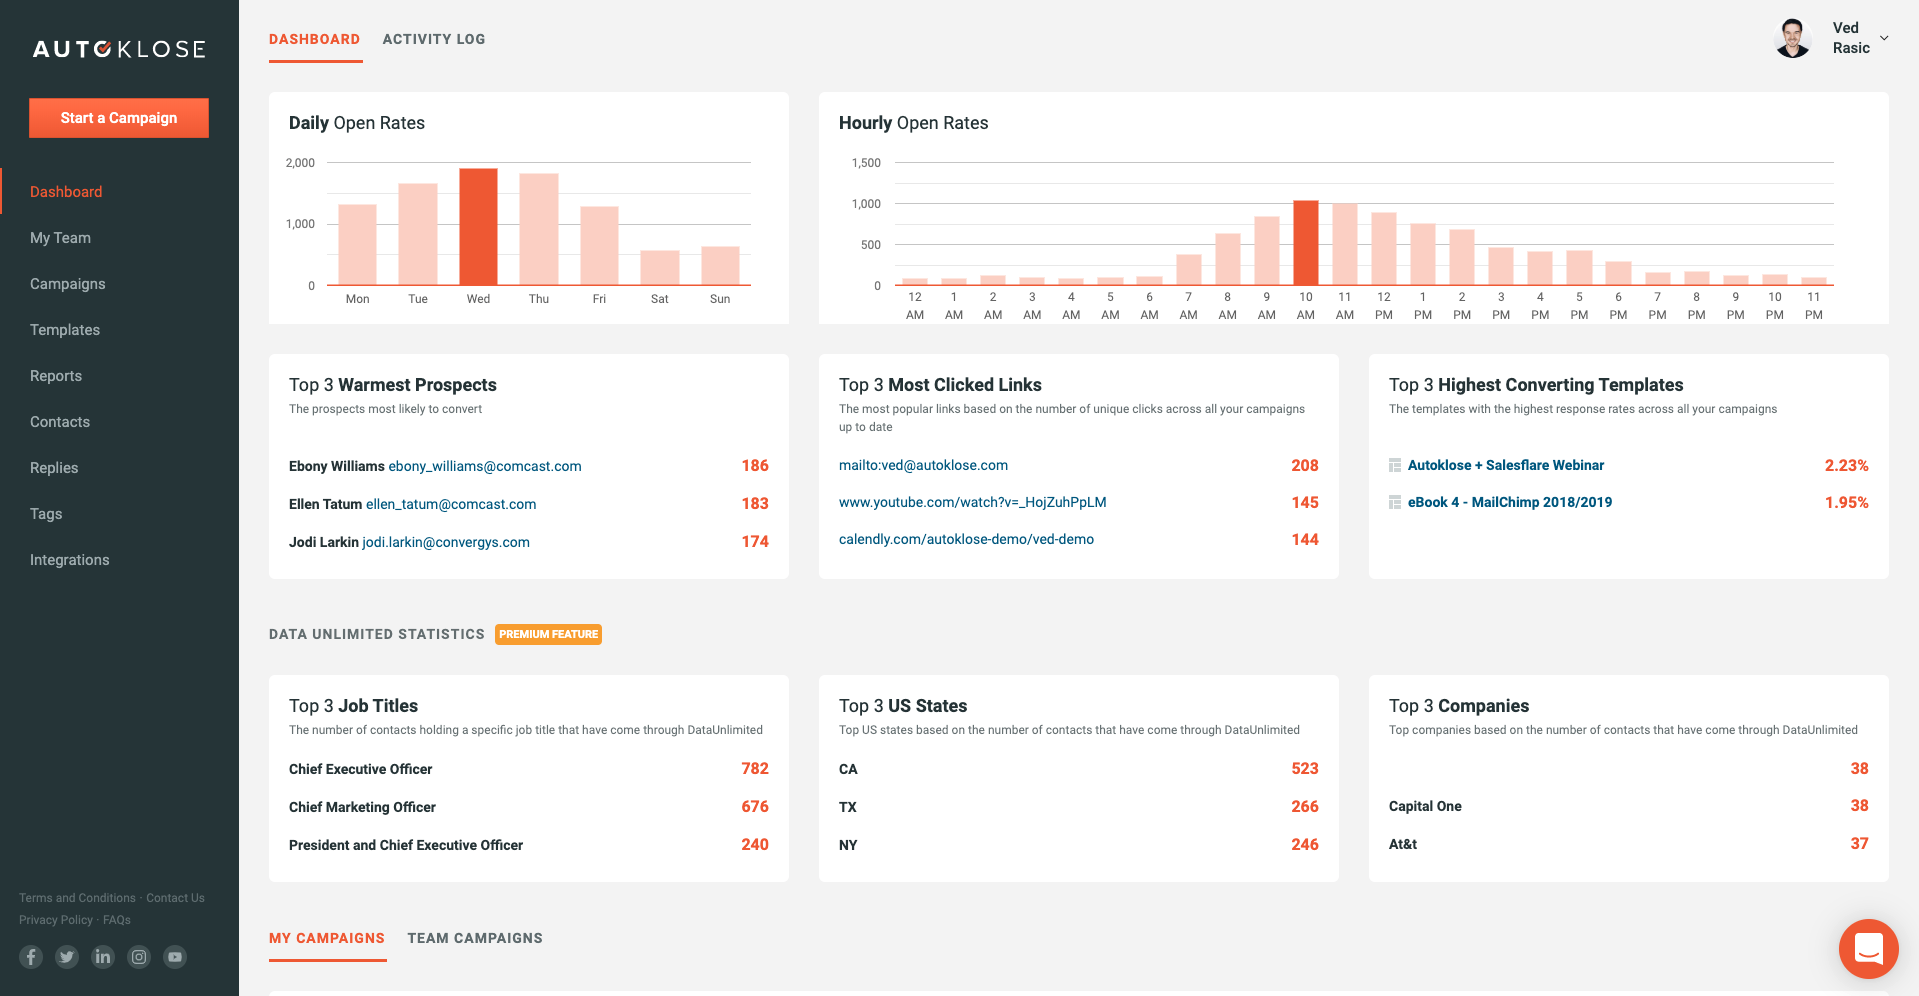Select the highlighted 10 AM hourly bar
This screenshot has height=996, width=1919.
1305,243
